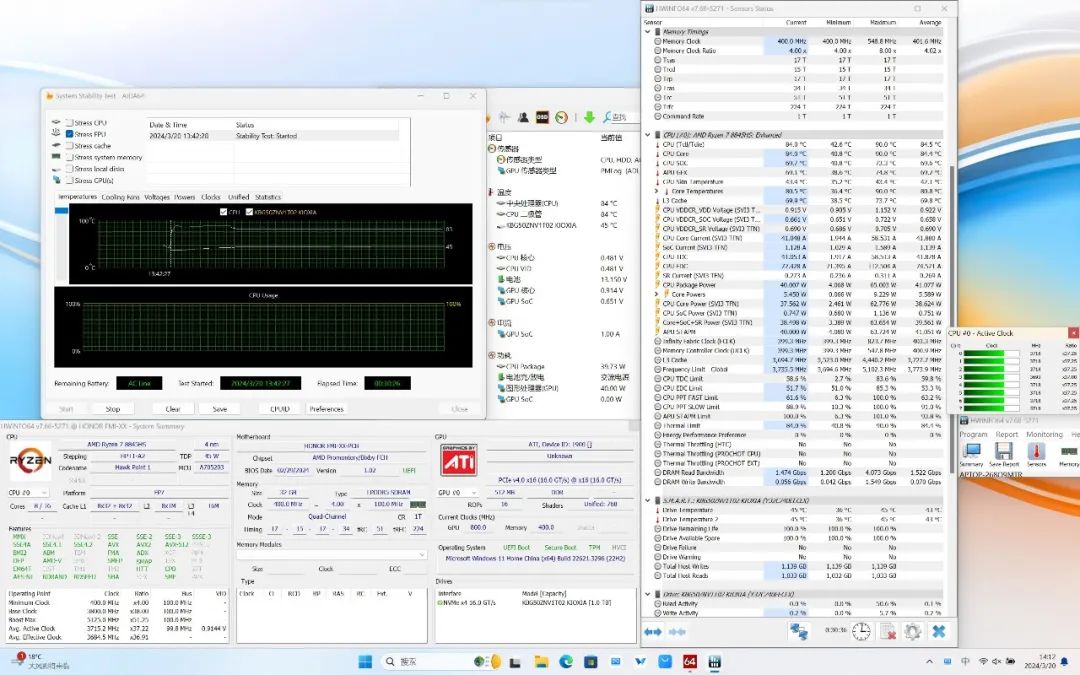Click the ATI graphics logo
Screen dimensions: 1080x675
tap(459, 459)
